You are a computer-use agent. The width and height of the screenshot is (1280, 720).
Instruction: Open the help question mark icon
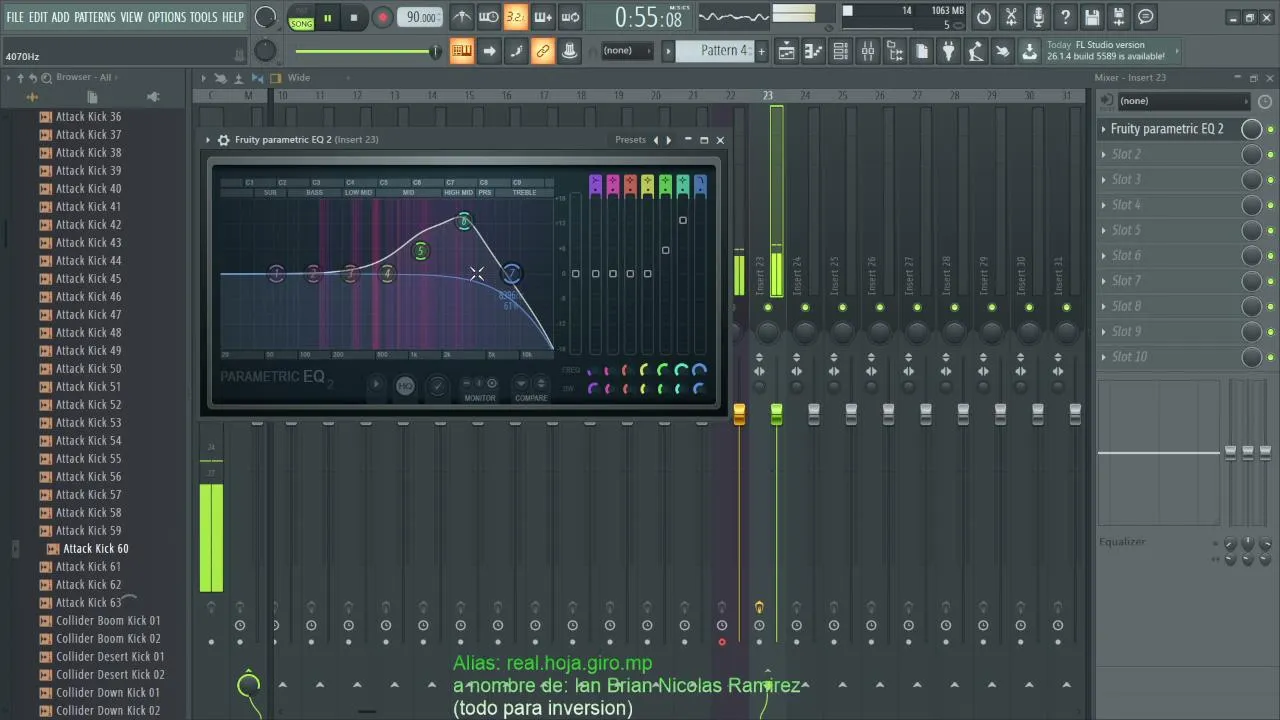point(1065,17)
